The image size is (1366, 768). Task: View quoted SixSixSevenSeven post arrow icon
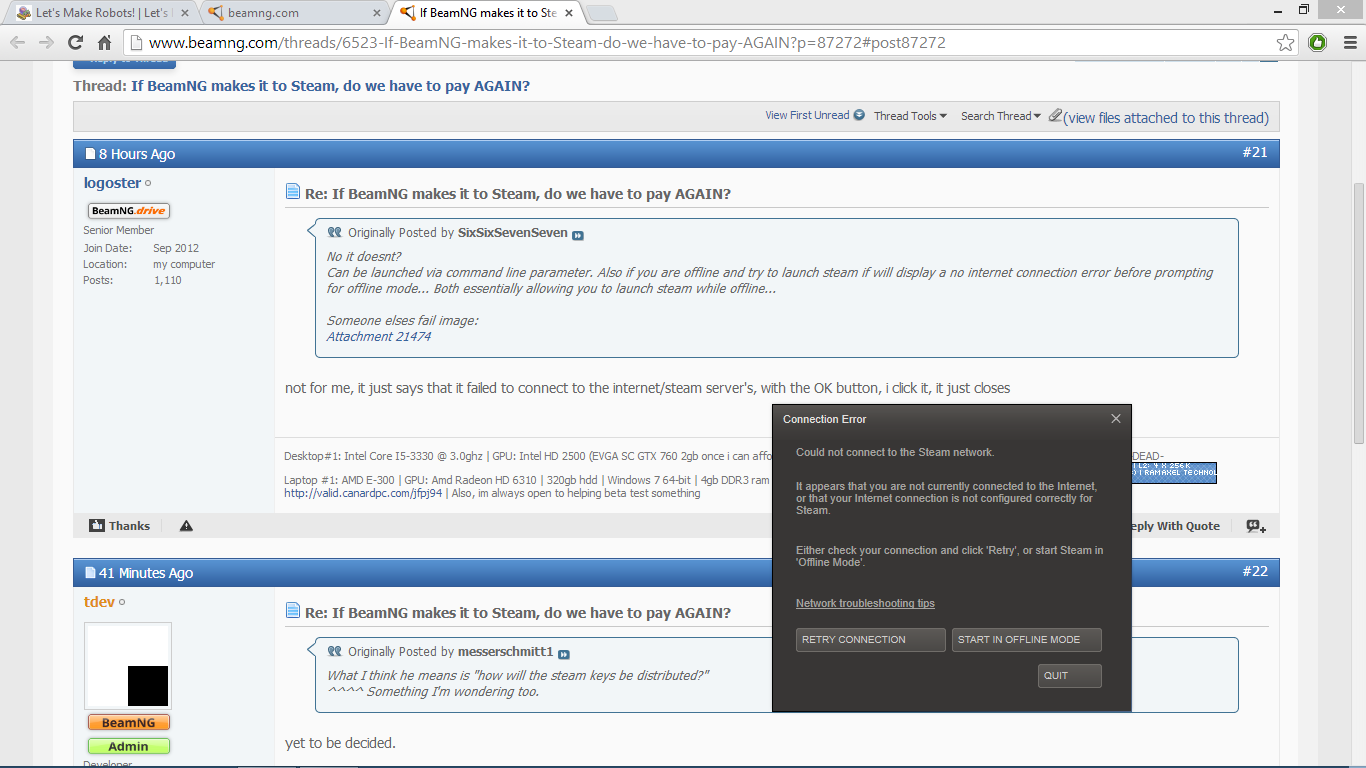click(x=578, y=234)
